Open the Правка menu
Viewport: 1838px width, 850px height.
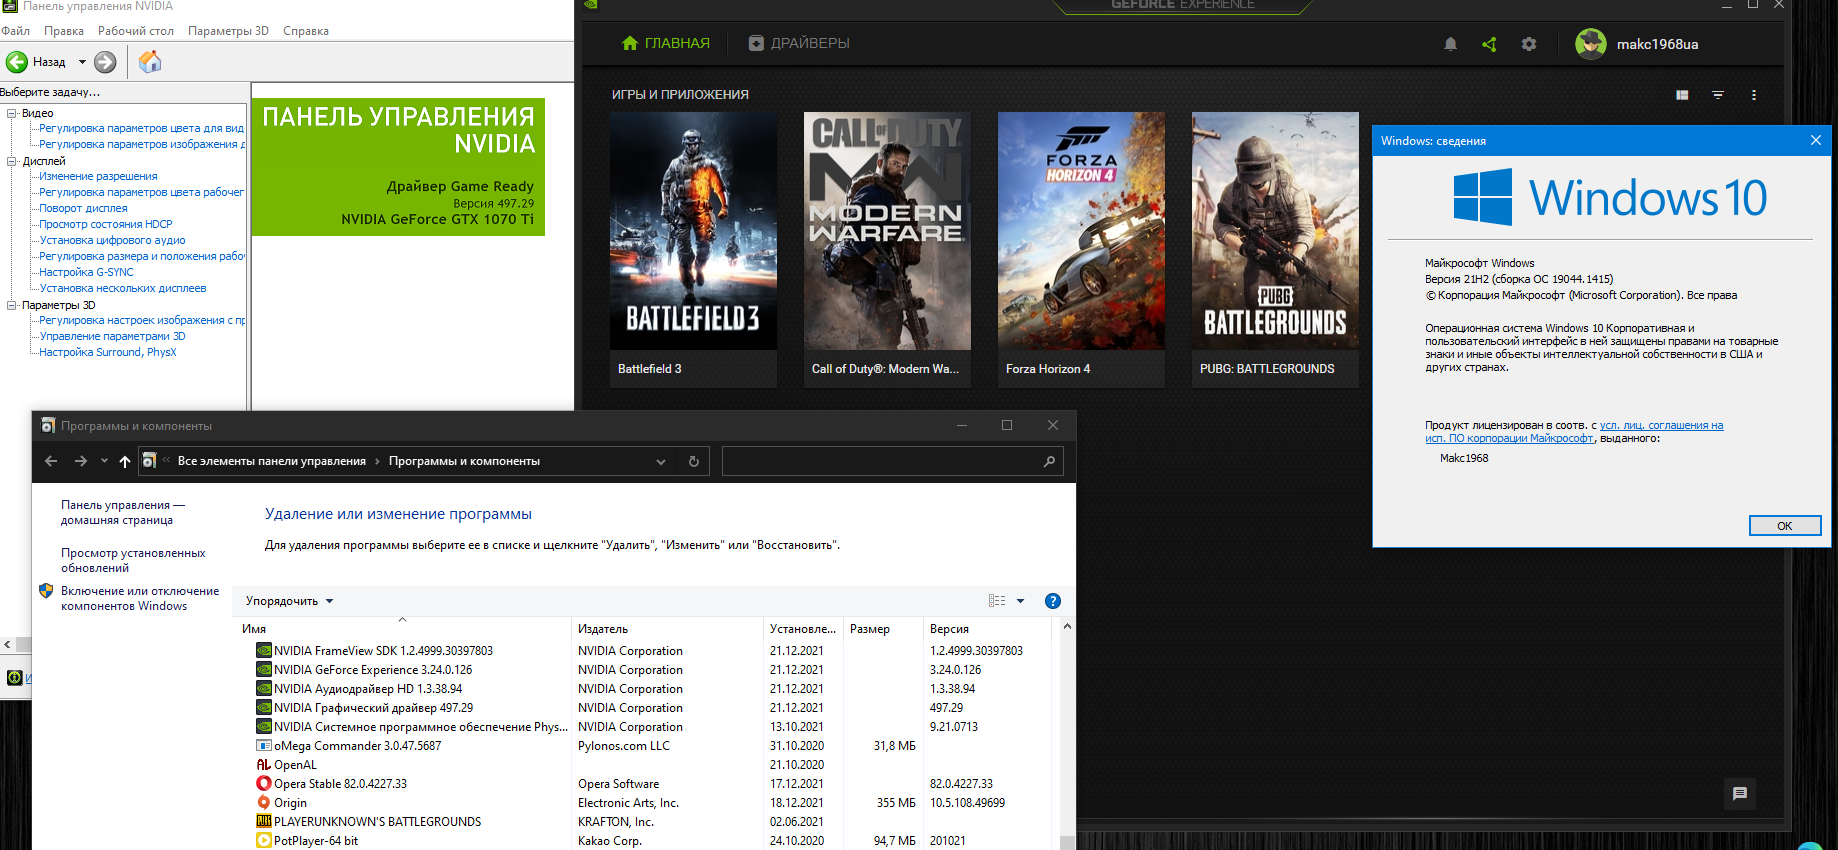[x=64, y=31]
